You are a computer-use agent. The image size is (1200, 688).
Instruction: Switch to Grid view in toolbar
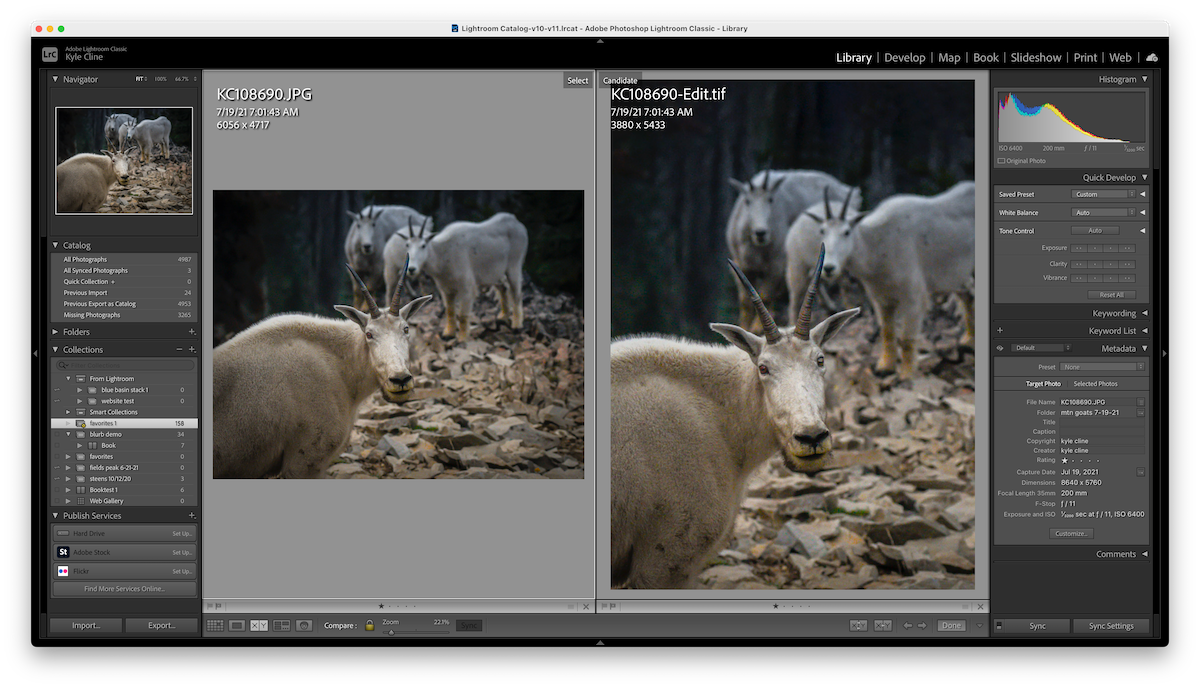pyautogui.click(x=215, y=625)
